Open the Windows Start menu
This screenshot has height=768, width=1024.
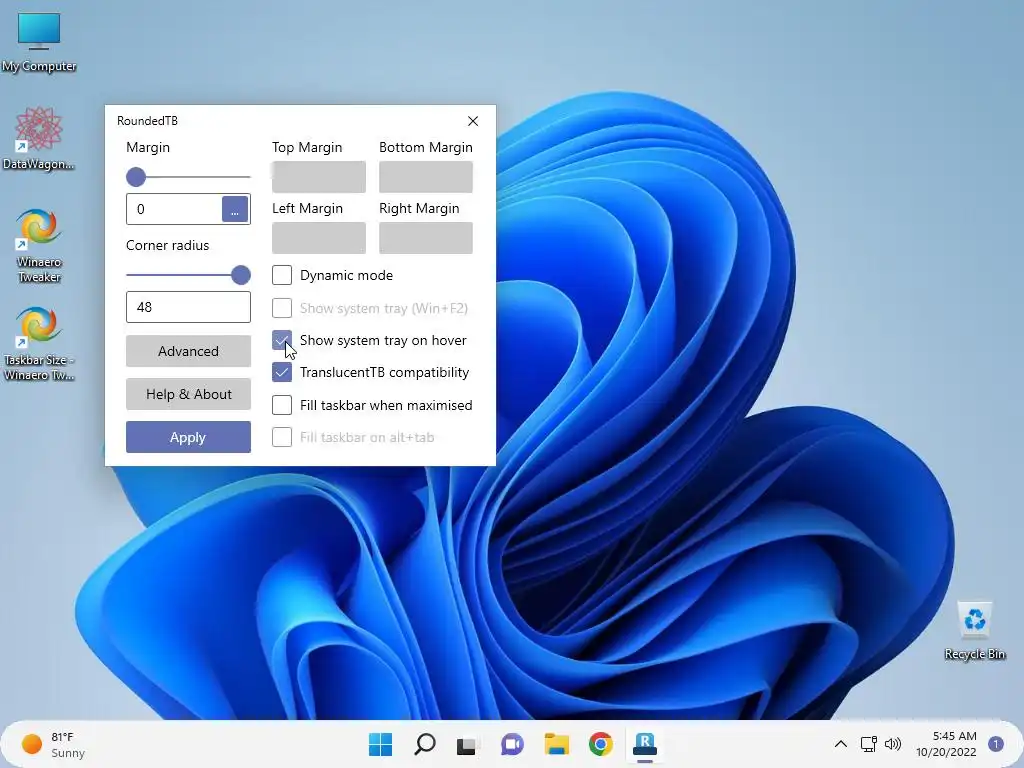[380, 744]
